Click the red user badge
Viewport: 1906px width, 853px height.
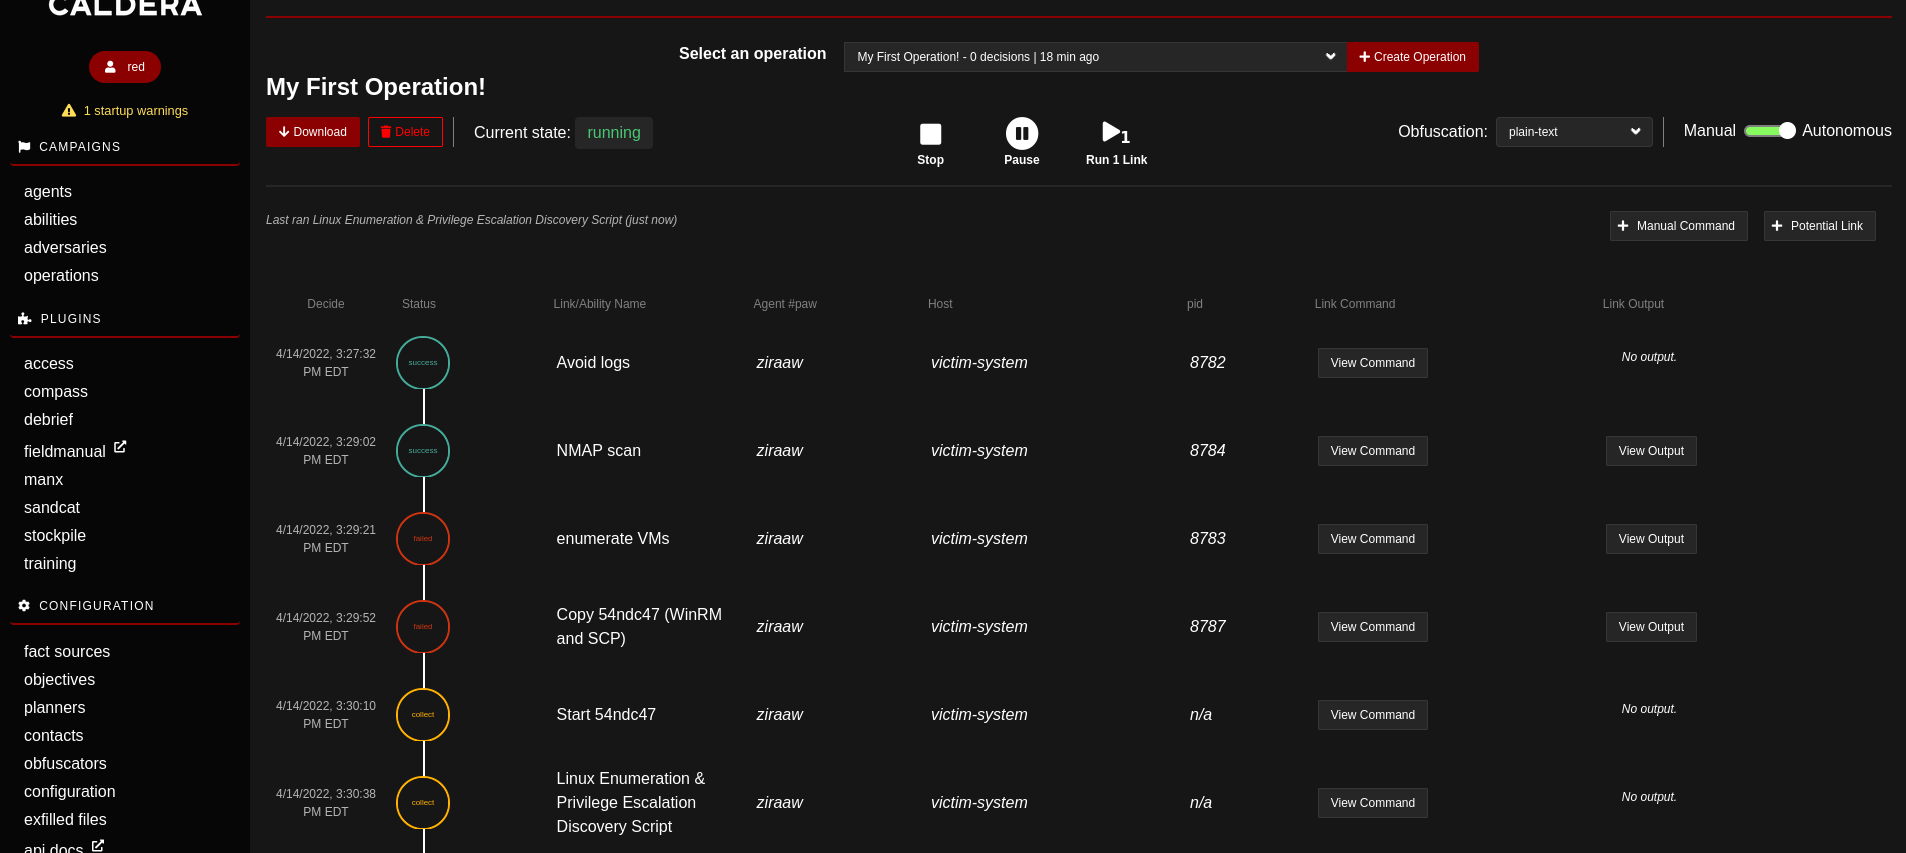click(125, 67)
